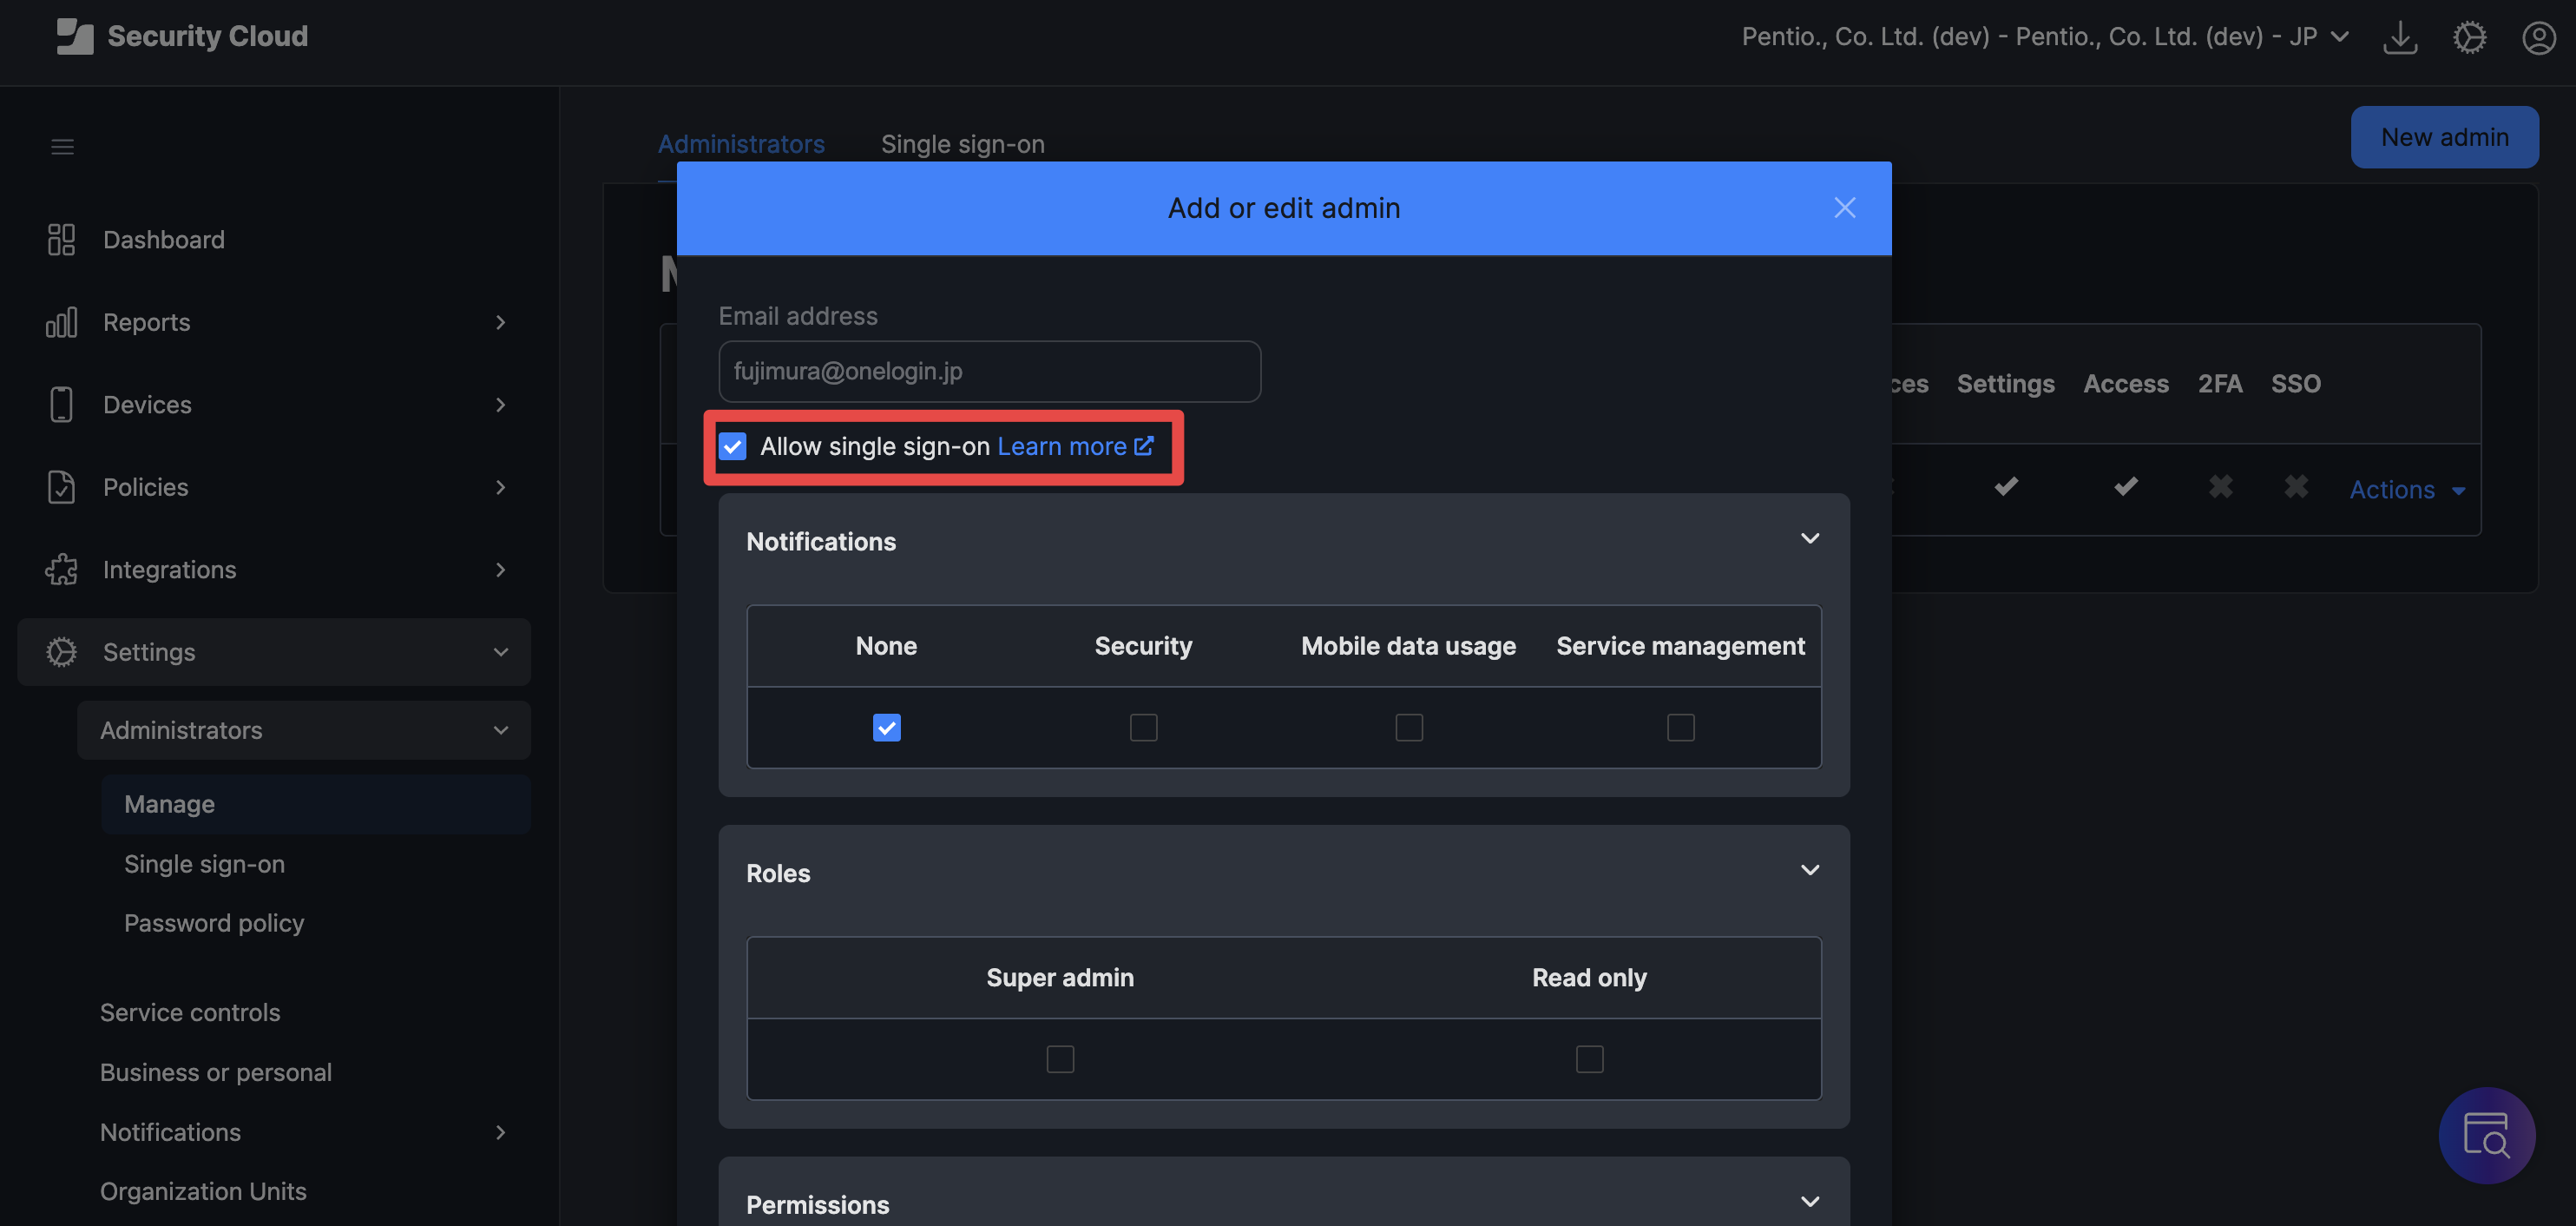
Task: Expand the Notifications submenu chevron in sidebar
Action: coord(501,1132)
